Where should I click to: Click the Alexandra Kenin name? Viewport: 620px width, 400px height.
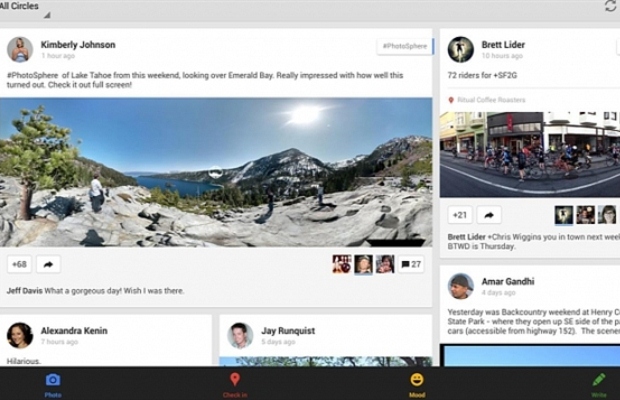tap(74, 330)
